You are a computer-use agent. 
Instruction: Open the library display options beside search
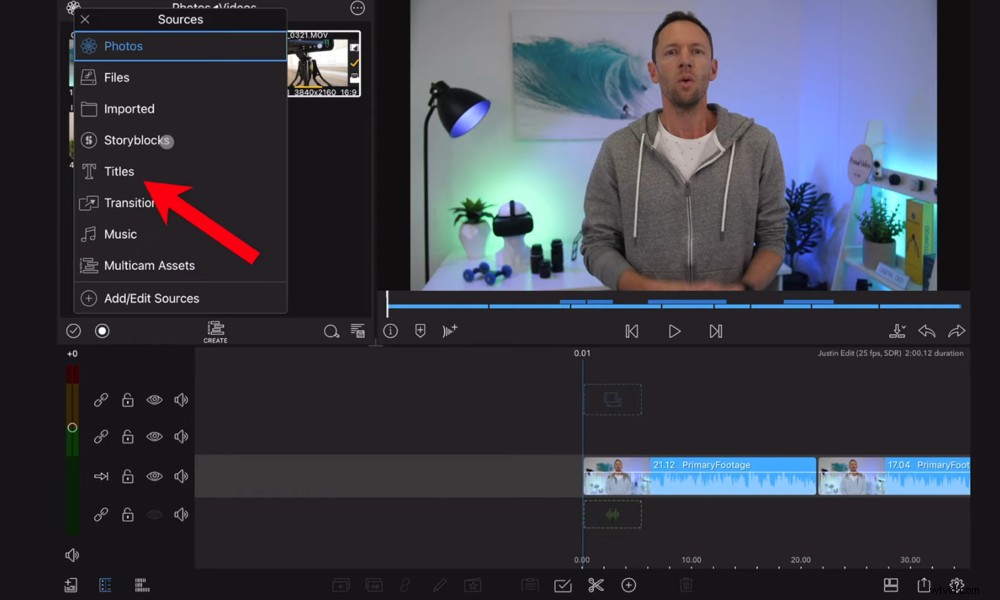point(358,330)
